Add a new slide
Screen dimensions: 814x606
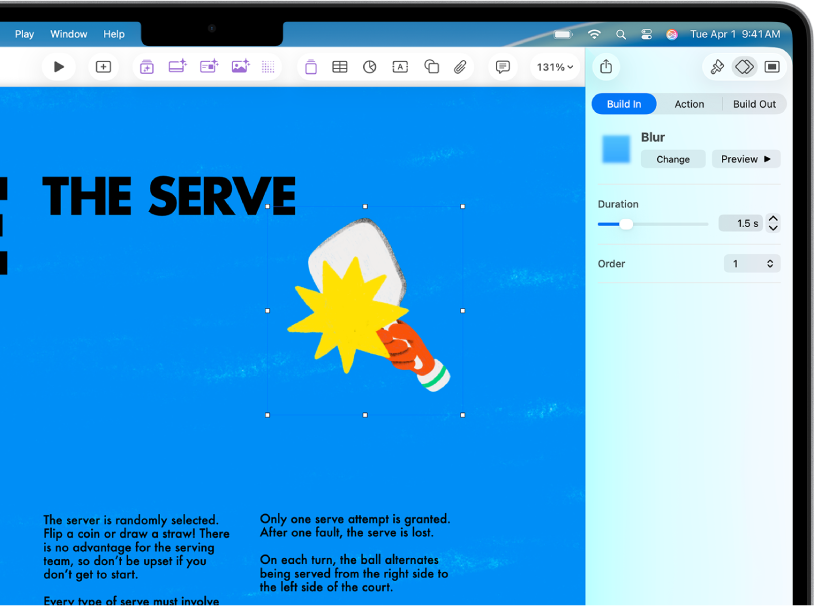(x=102, y=67)
